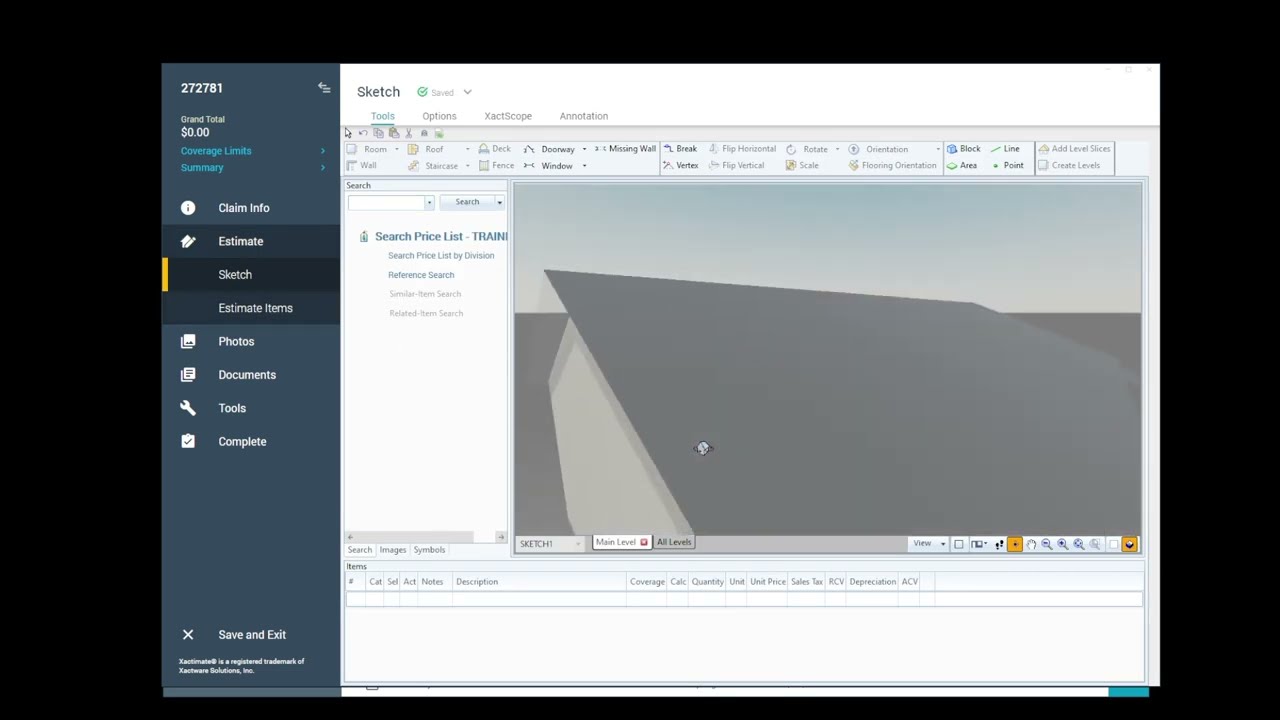Select the Fence tool
This screenshot has height=720, width=1280.
497,165
